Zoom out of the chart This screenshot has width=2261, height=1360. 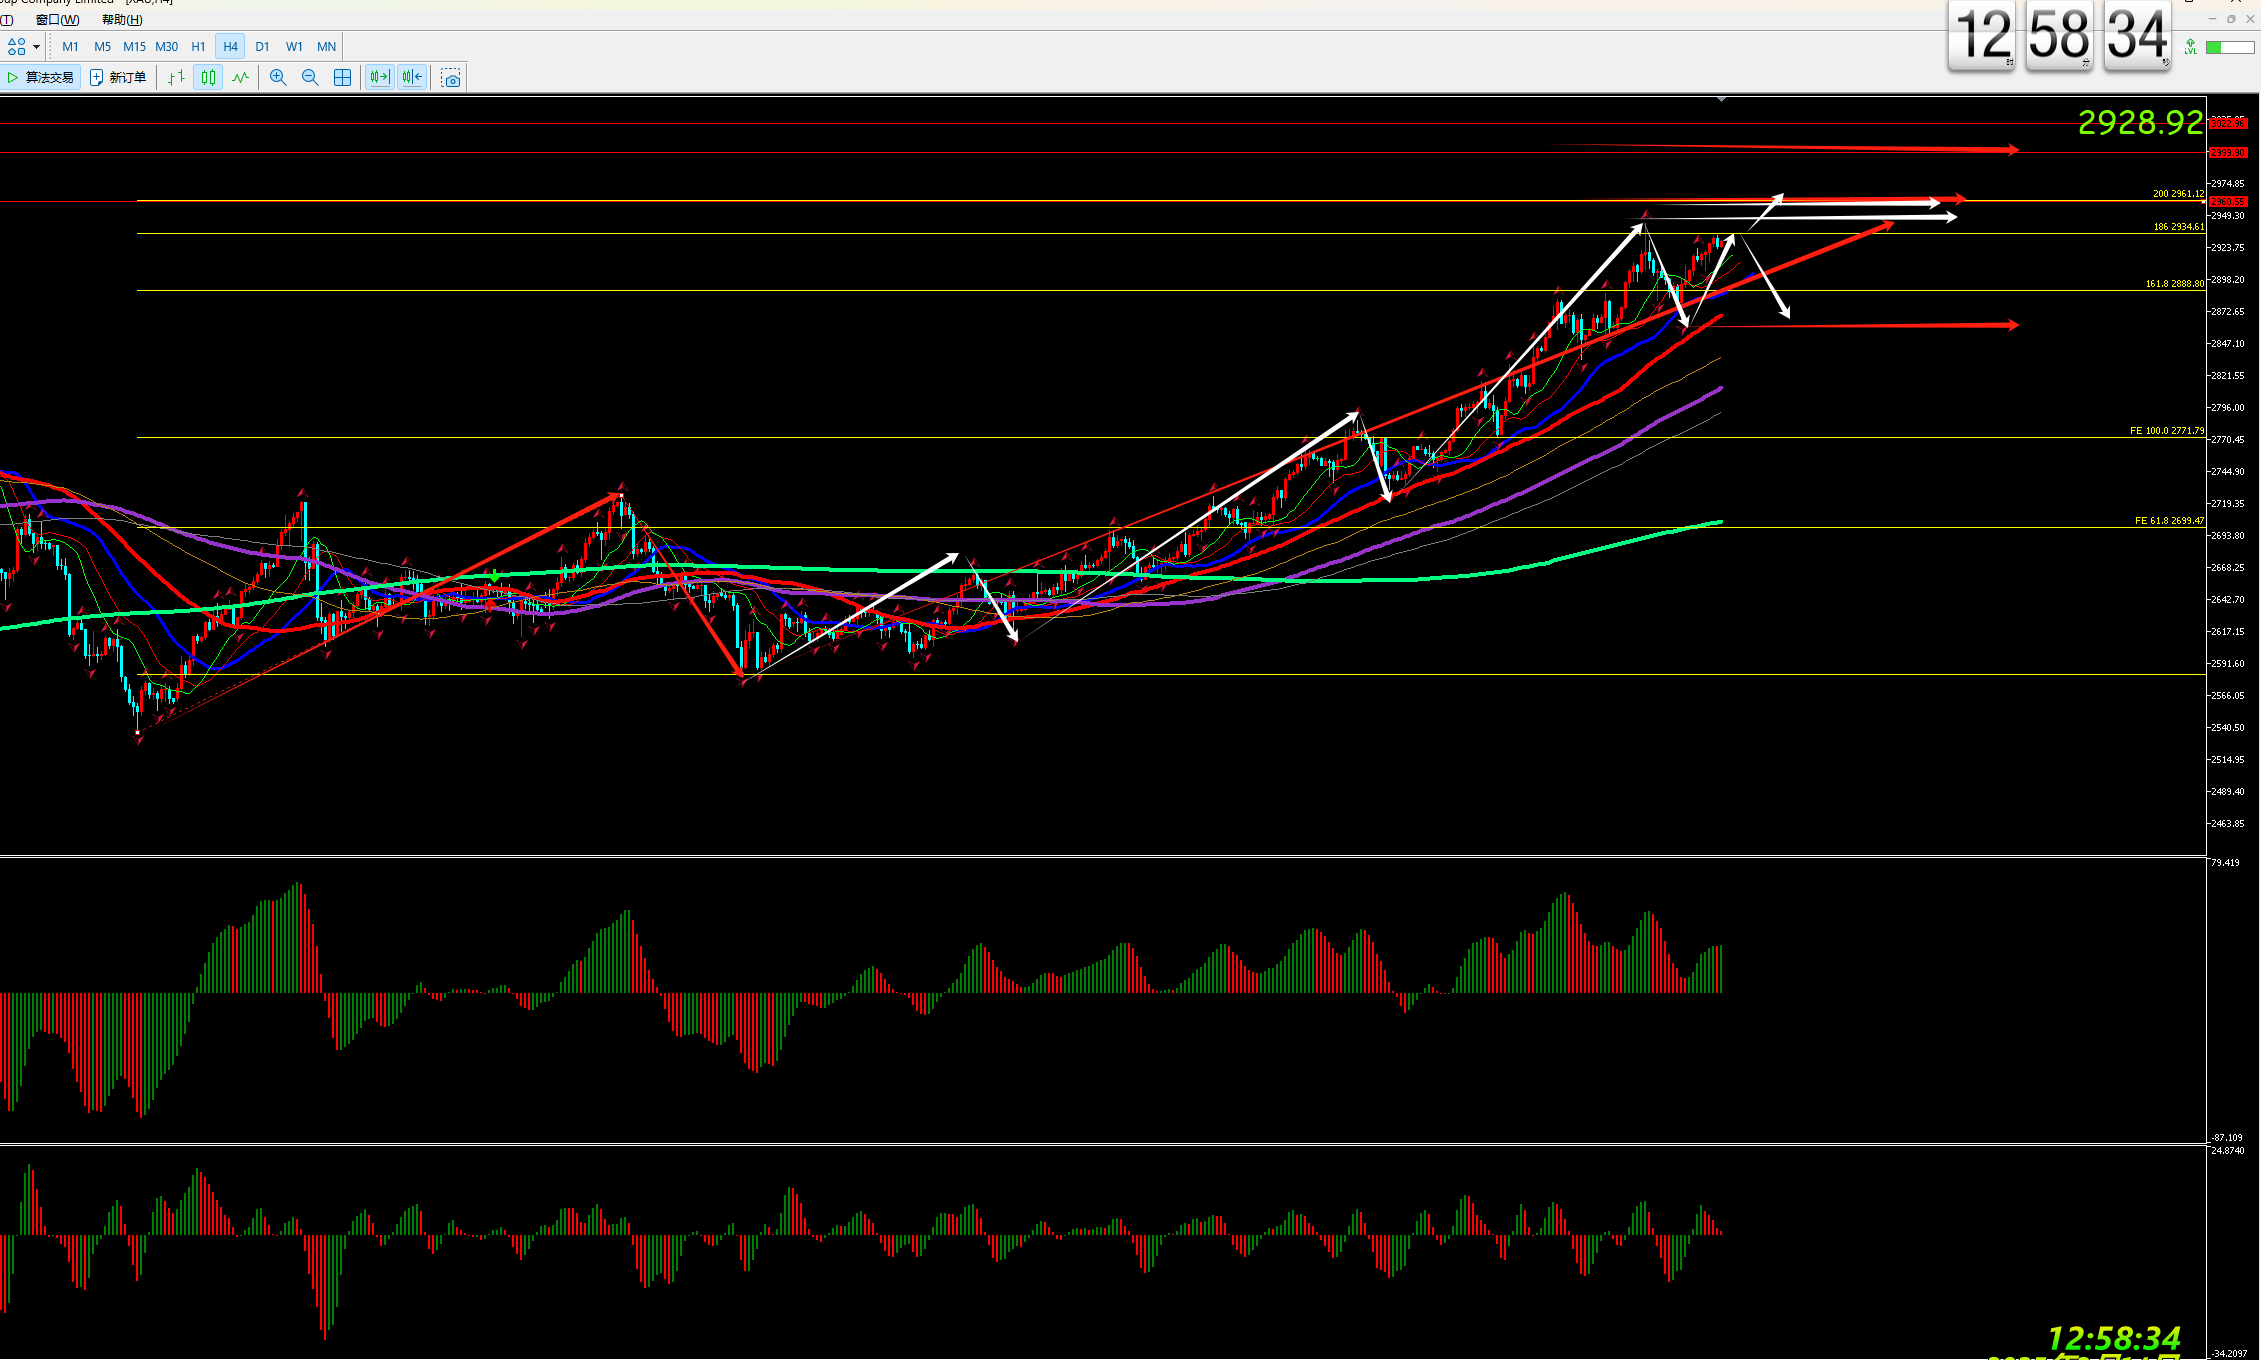(310, 78)
